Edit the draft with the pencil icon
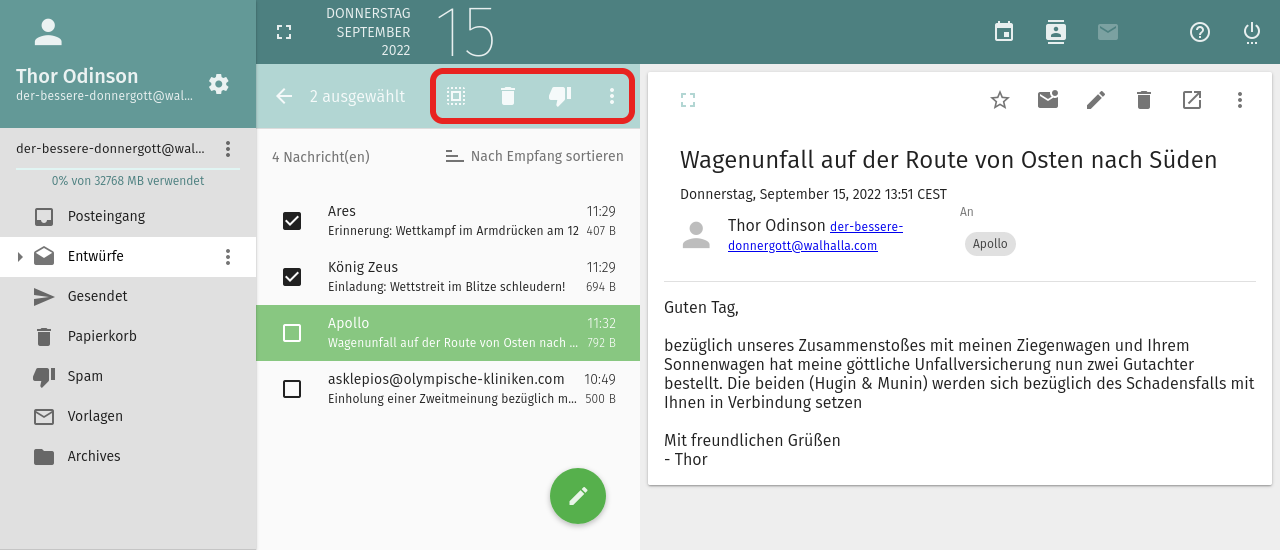Viewport: 1280px width, 550px height. point(1096,100)
